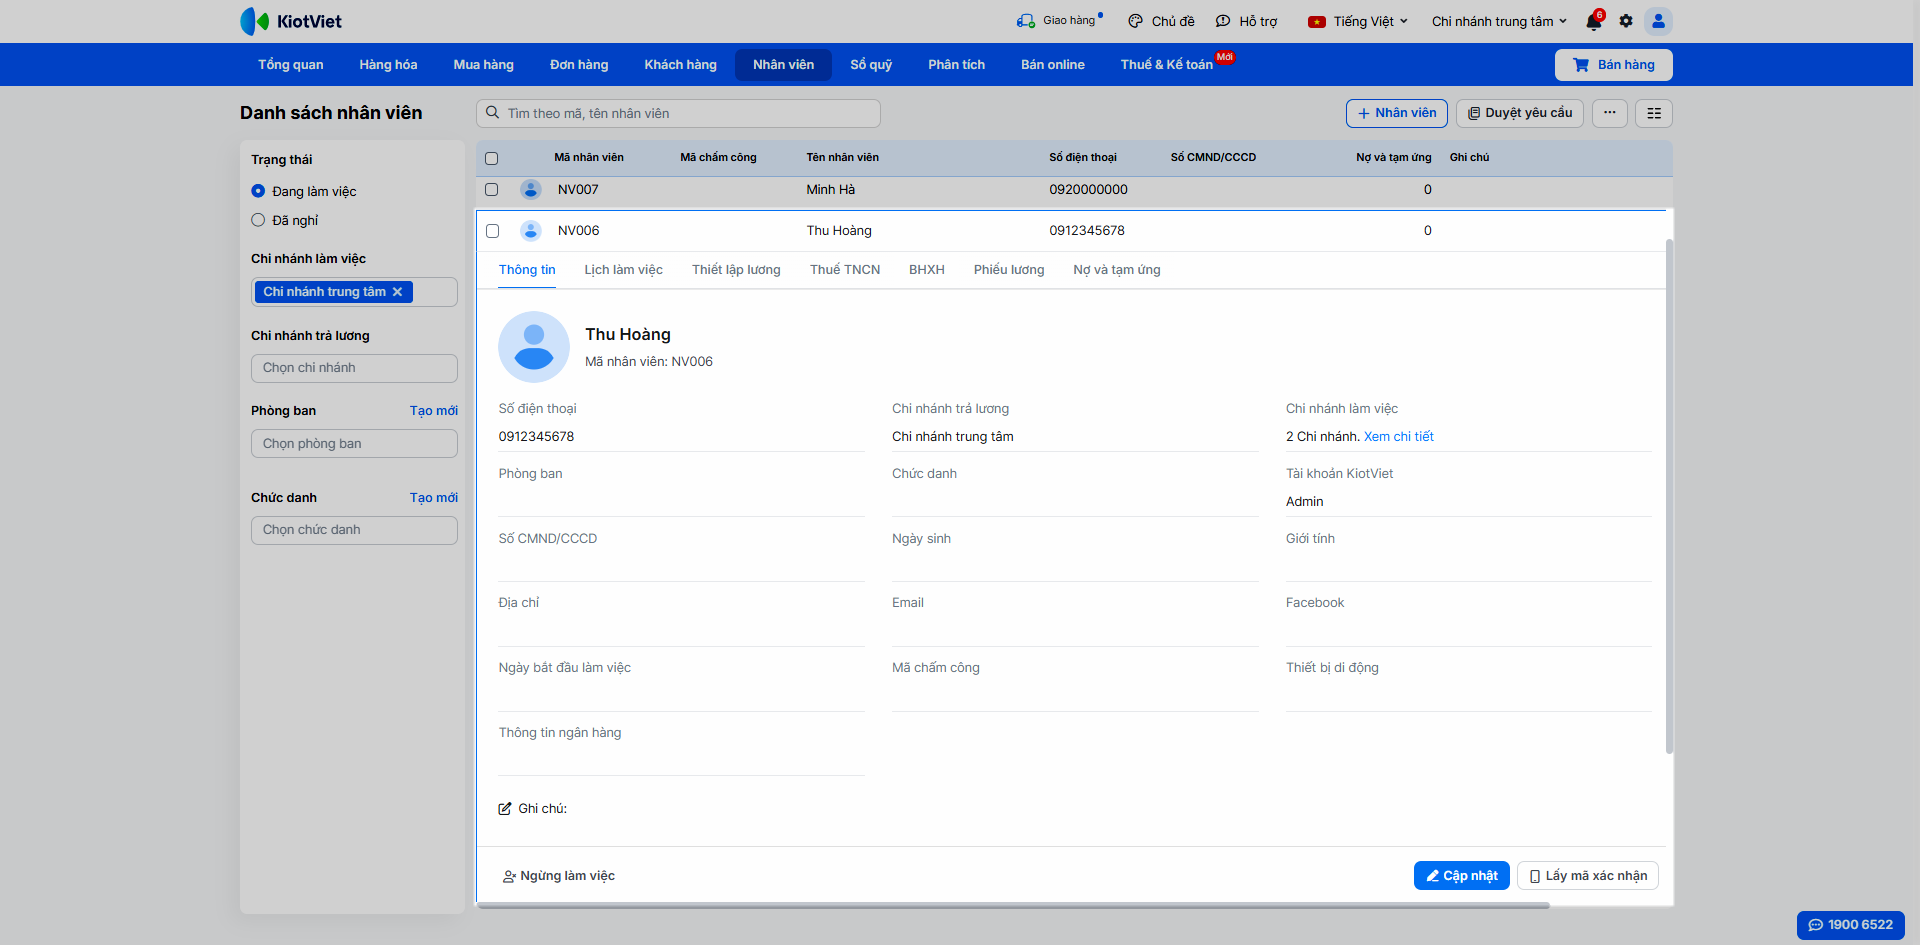Open the Chi nhánh trung tâm branch switcher
Viewport: 1920px width, 945px height.
pyautogui.click(x=1499, y=21)
